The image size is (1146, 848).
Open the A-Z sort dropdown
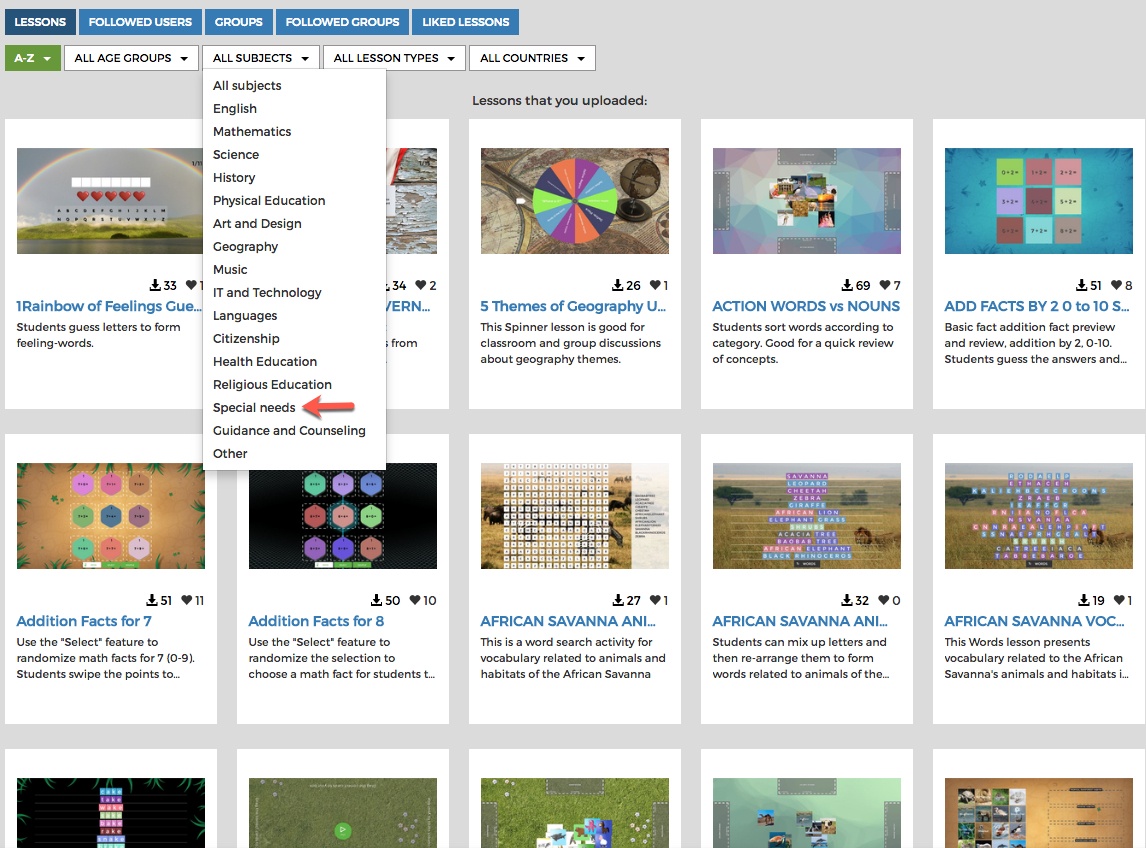click(32, 58)
